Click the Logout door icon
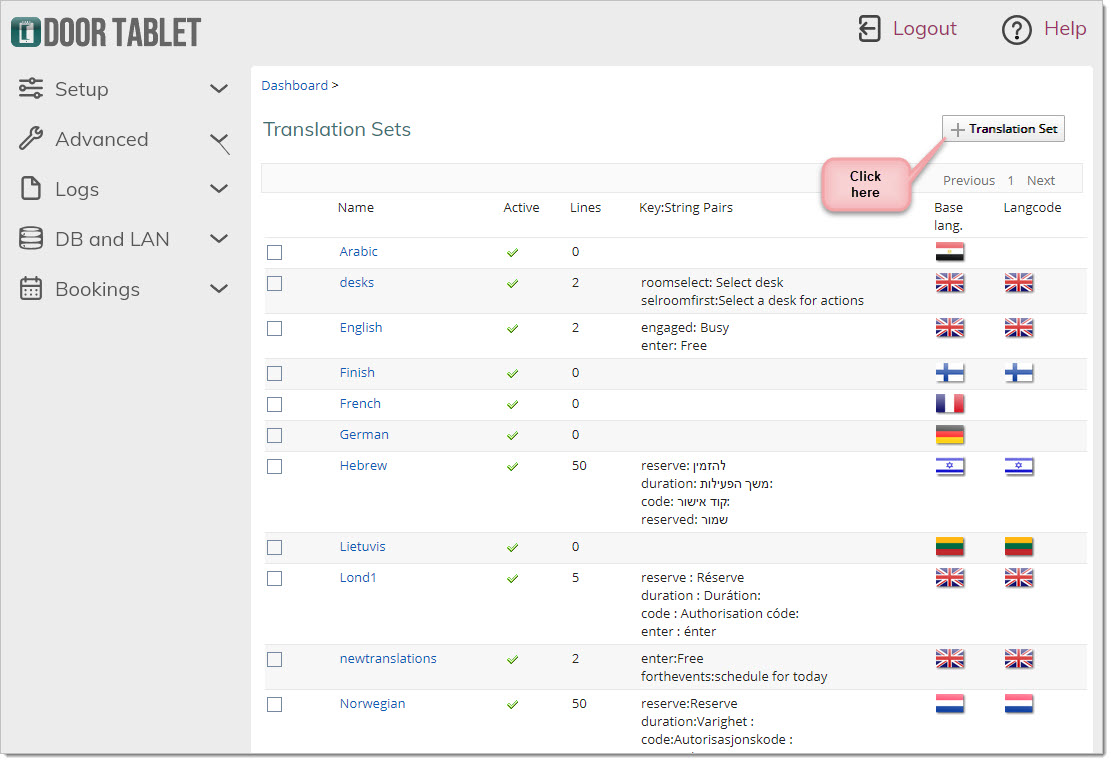 [x=869, y=29]
